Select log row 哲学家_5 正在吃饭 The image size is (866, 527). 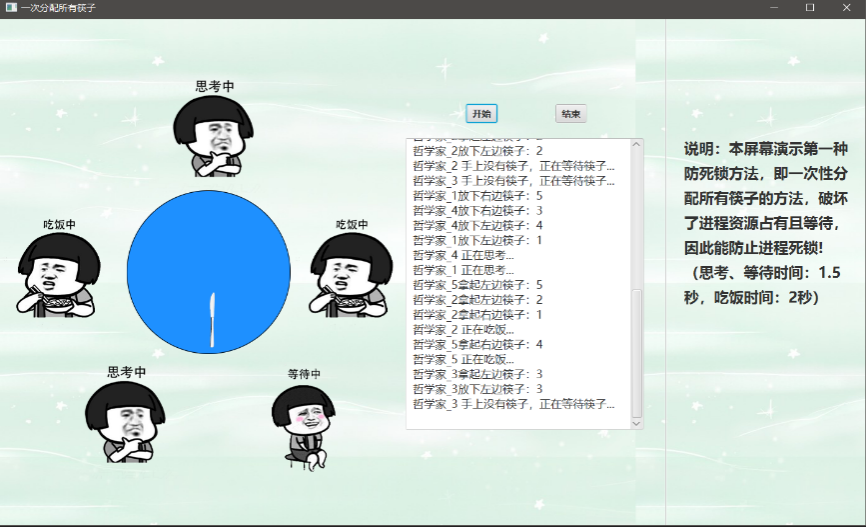[x=463, y=360]
